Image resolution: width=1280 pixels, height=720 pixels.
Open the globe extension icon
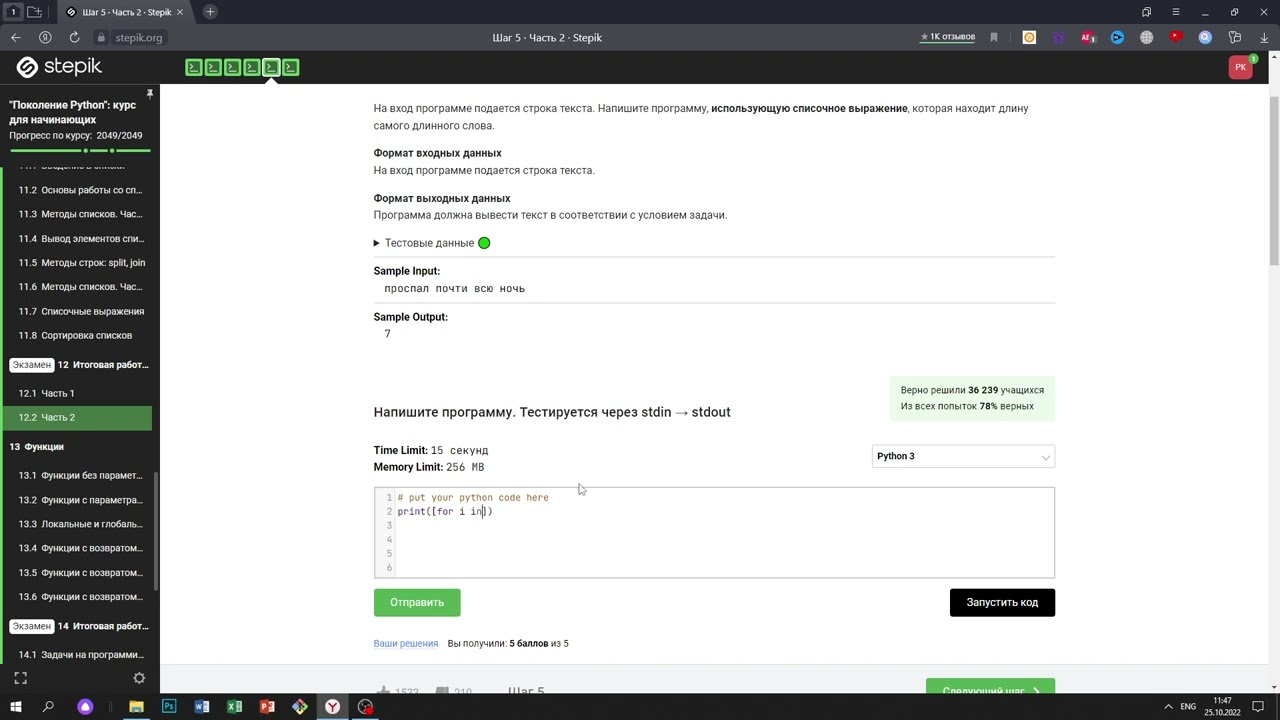(x=1147, y=37)
